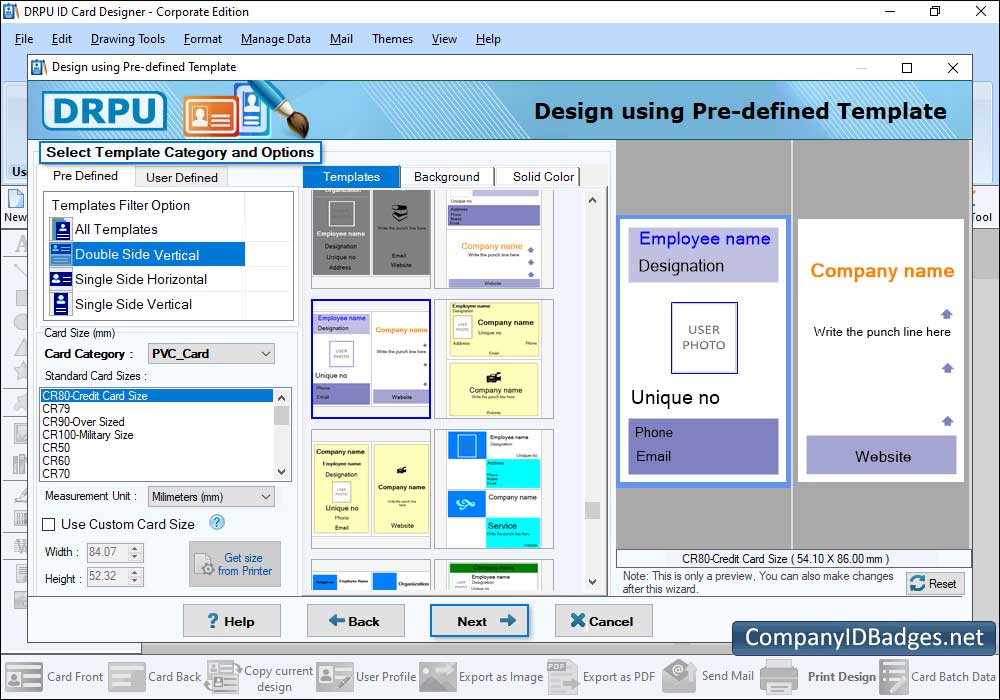
Task: Click the Single Side Vertical icon
Action: click(x=61, y=304)
